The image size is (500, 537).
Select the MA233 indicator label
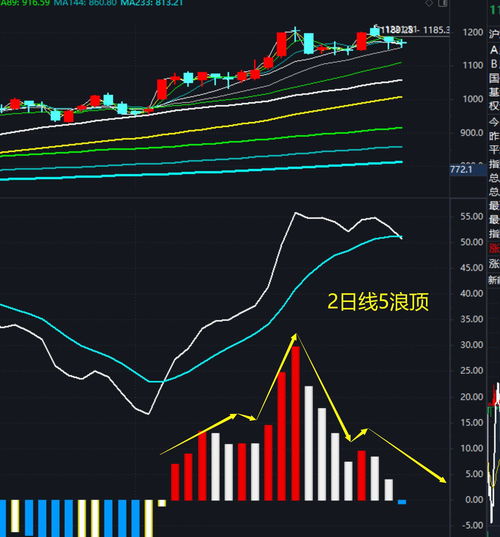click(x=152, y=3)
